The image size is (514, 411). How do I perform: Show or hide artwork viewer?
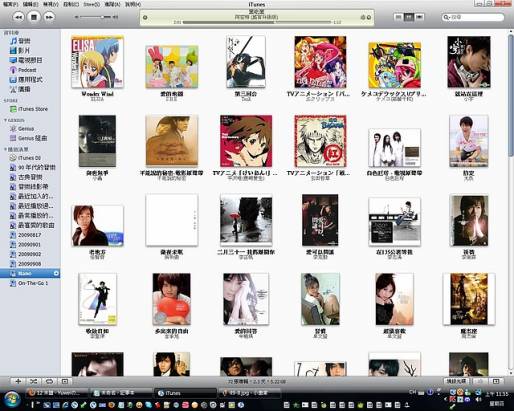coord(65,381)
